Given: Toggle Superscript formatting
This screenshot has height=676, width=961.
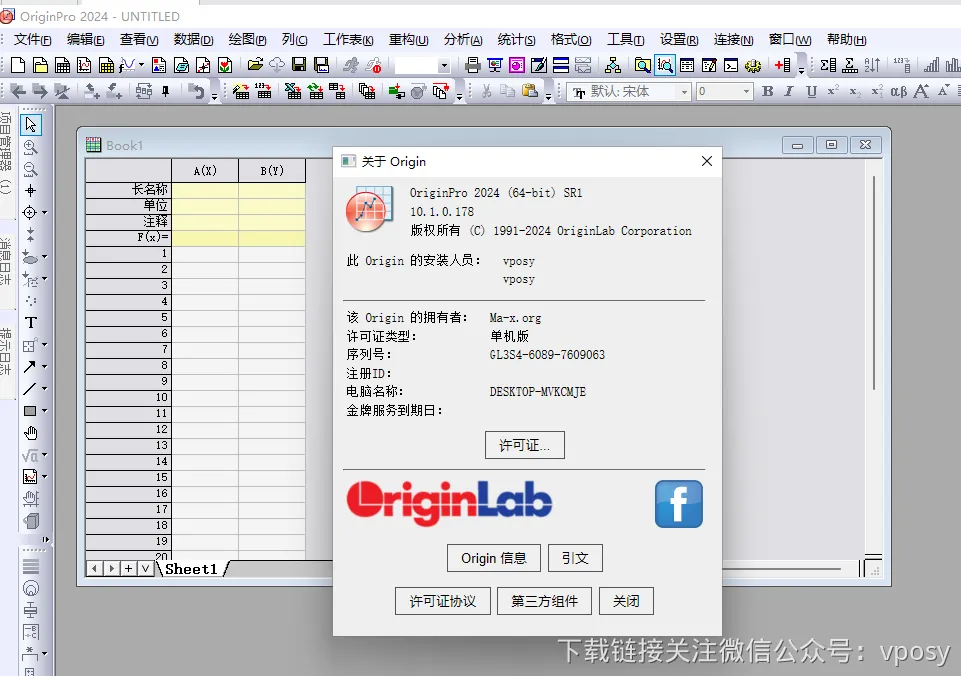Looking at the screenshot, I should pos(833,92).
